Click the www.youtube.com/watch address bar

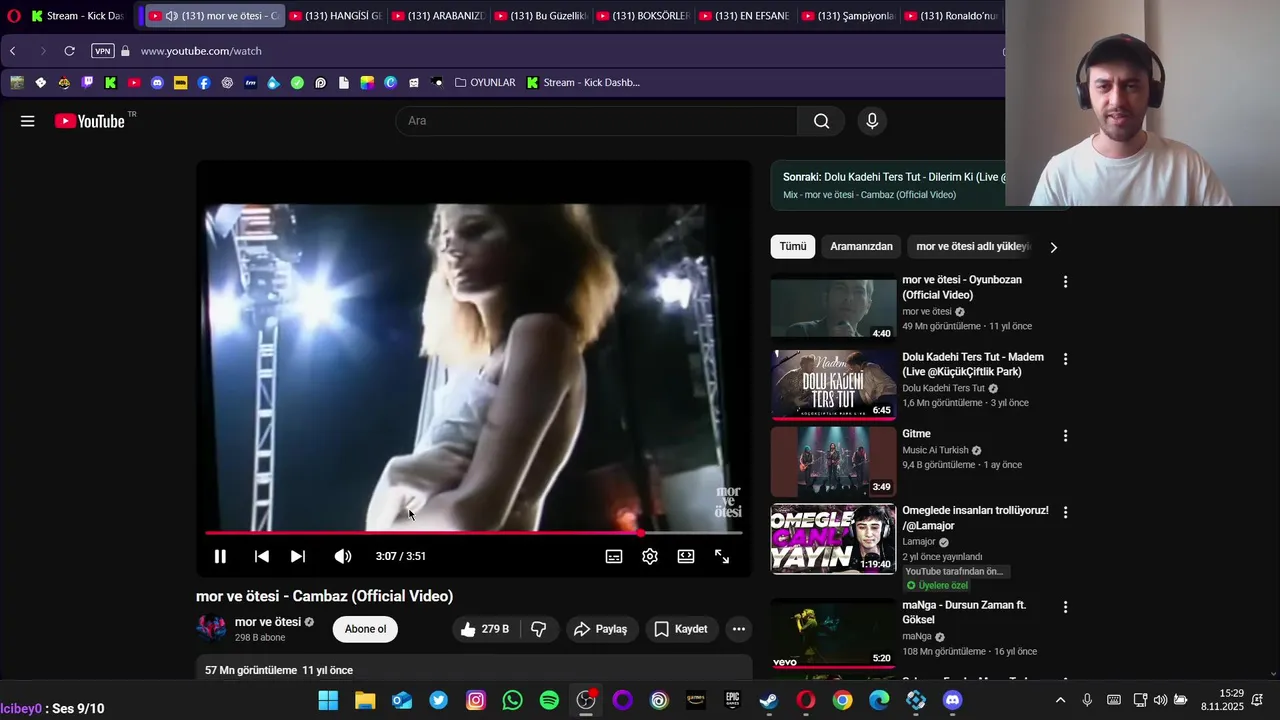click(201, 51)
